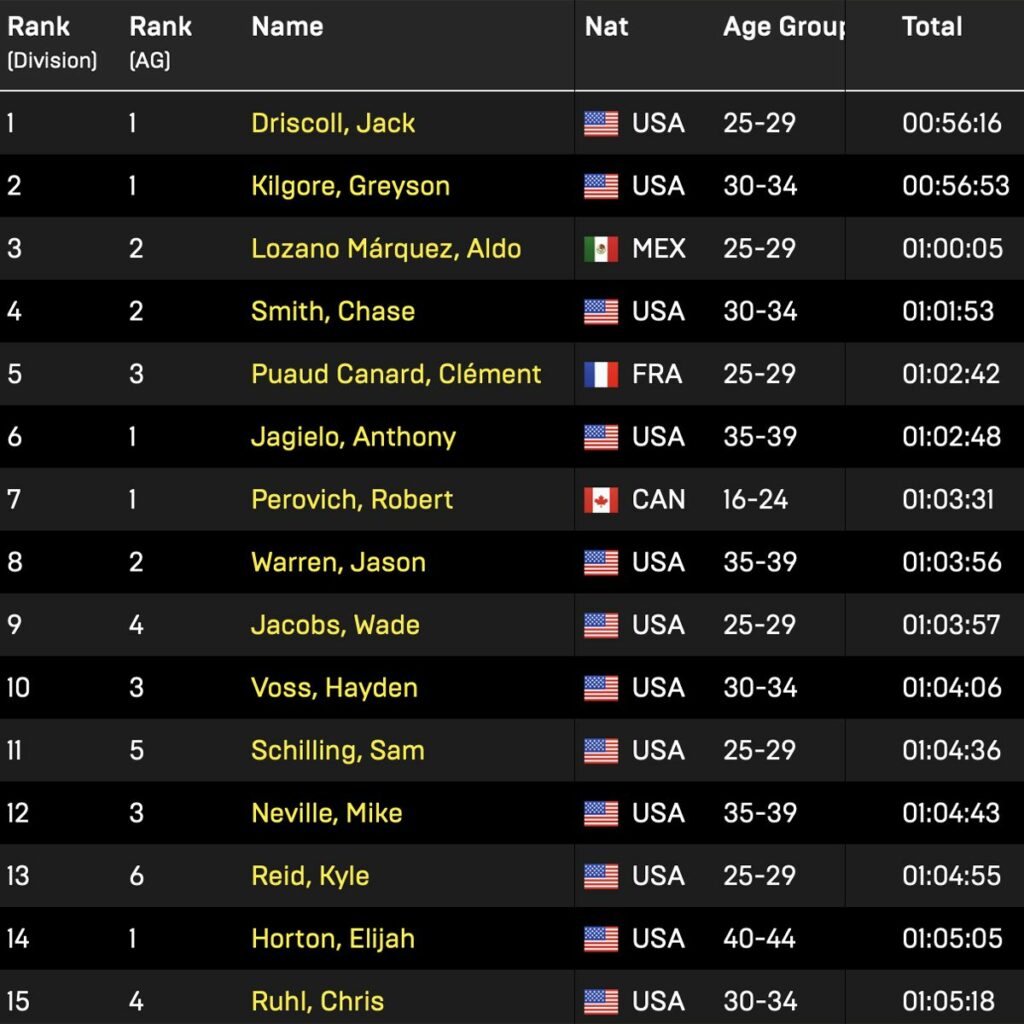Sort by the Name column header
The image size is (1024, 1024).
(287, 27)
